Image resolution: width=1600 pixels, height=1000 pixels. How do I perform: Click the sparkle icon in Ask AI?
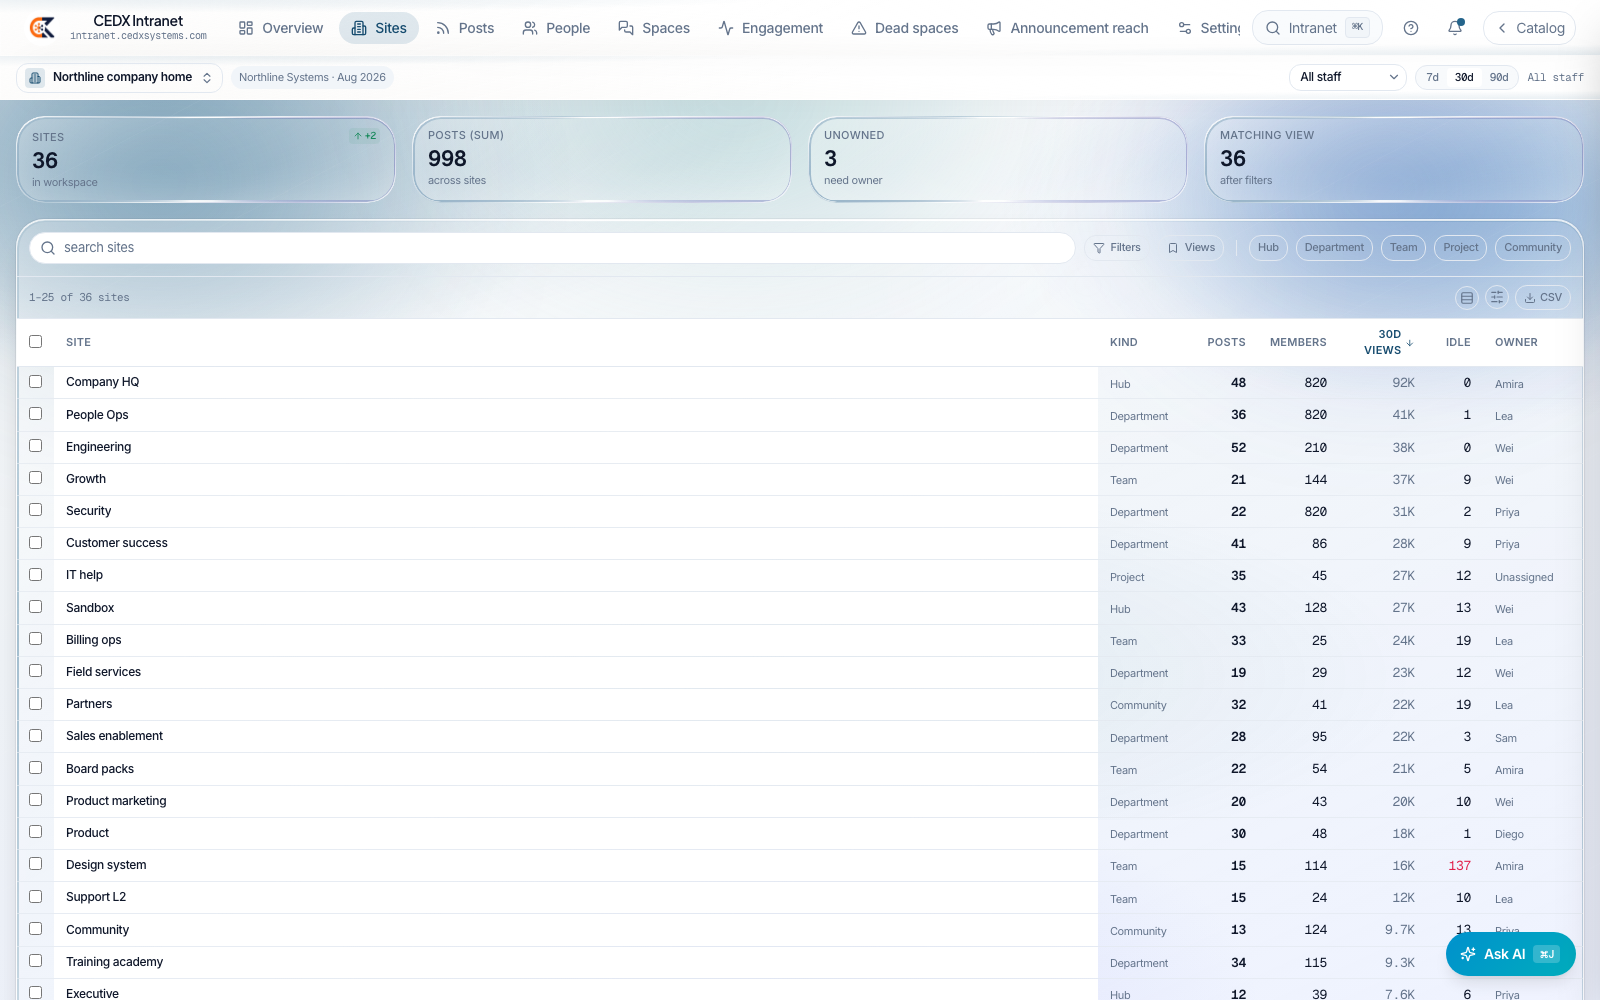[x=1468, y=954]
